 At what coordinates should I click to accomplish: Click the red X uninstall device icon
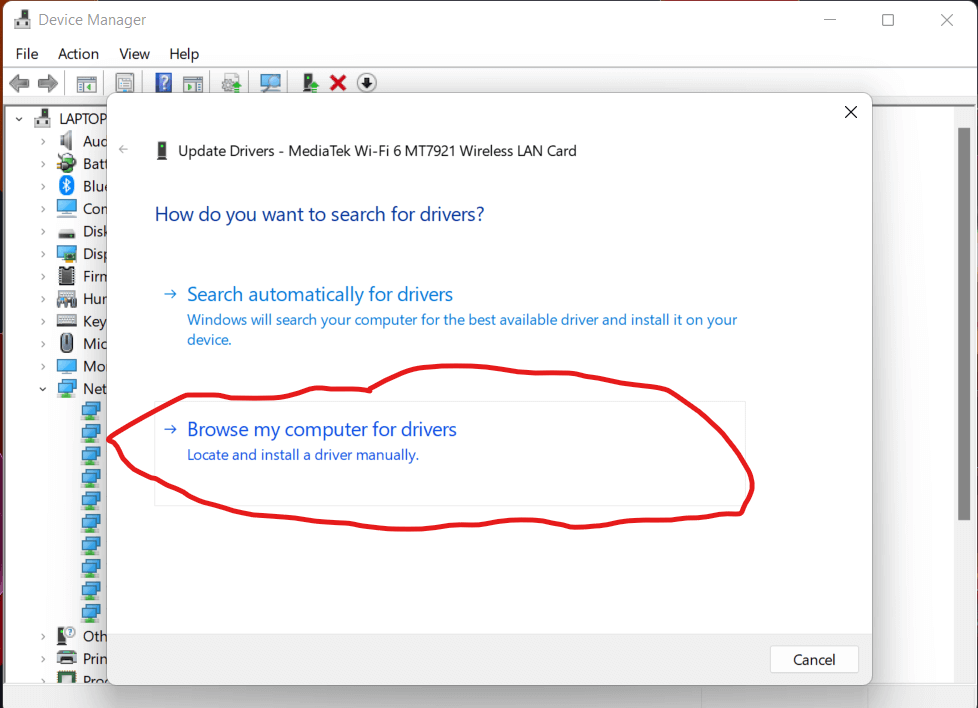pos(338,83)
